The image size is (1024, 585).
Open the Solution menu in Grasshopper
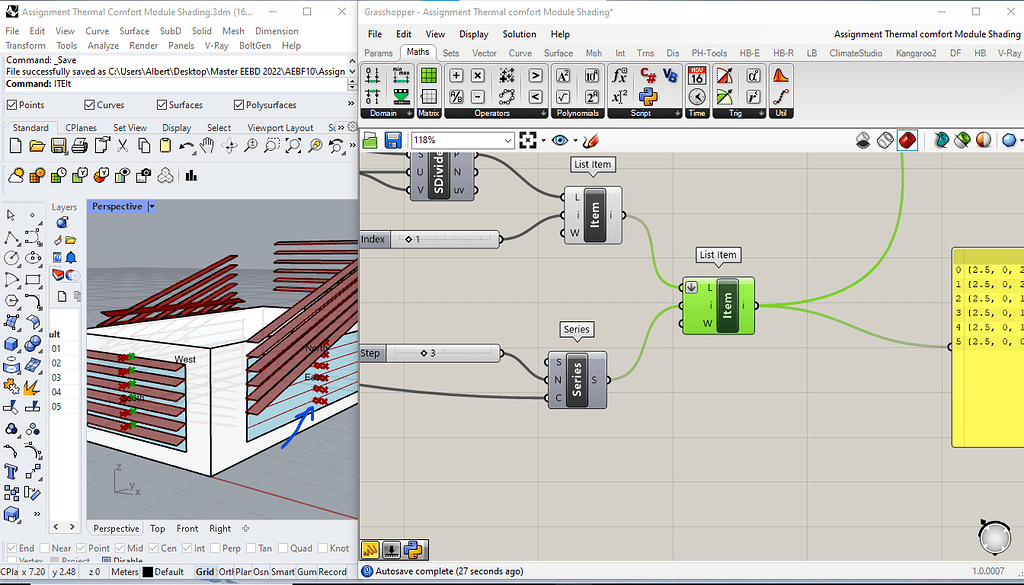click(x=519, y=33)
